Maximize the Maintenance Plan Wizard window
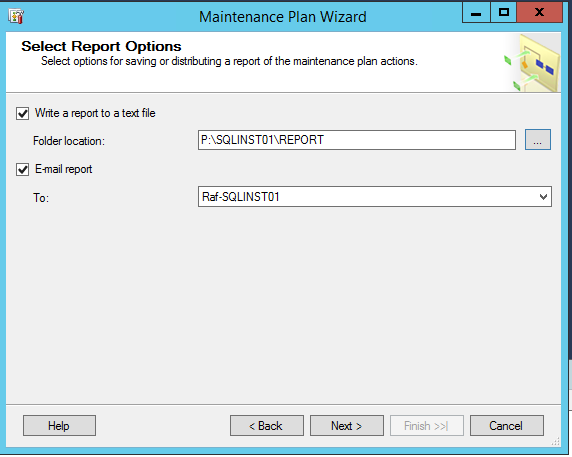572x457 pixels. (x=503, y=13)
